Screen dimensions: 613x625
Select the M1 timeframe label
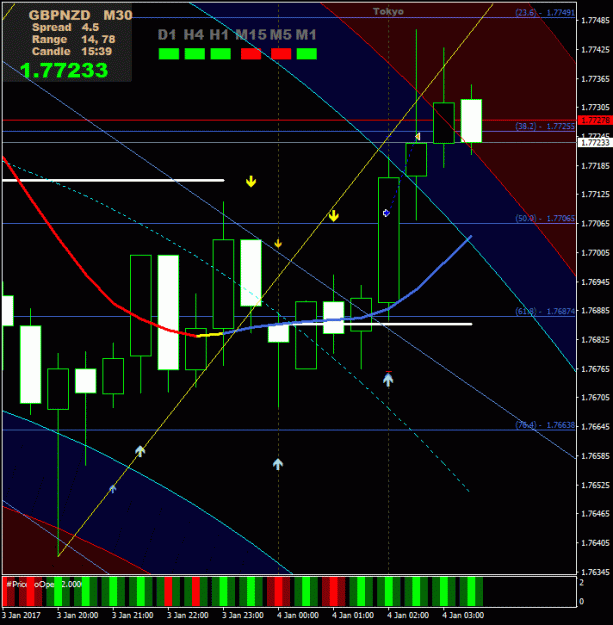coord(306,35)
